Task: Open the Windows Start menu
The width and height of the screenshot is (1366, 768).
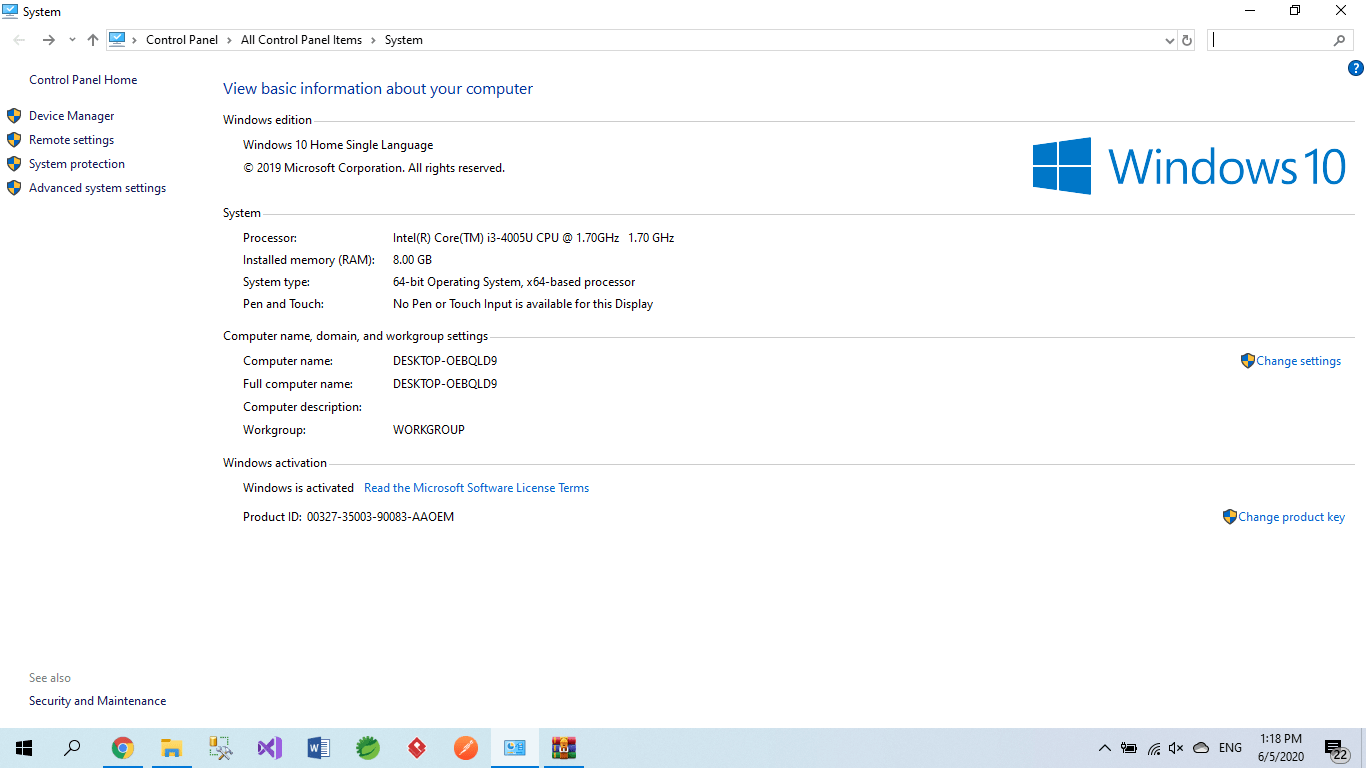Action: click(x=24, y=748)
